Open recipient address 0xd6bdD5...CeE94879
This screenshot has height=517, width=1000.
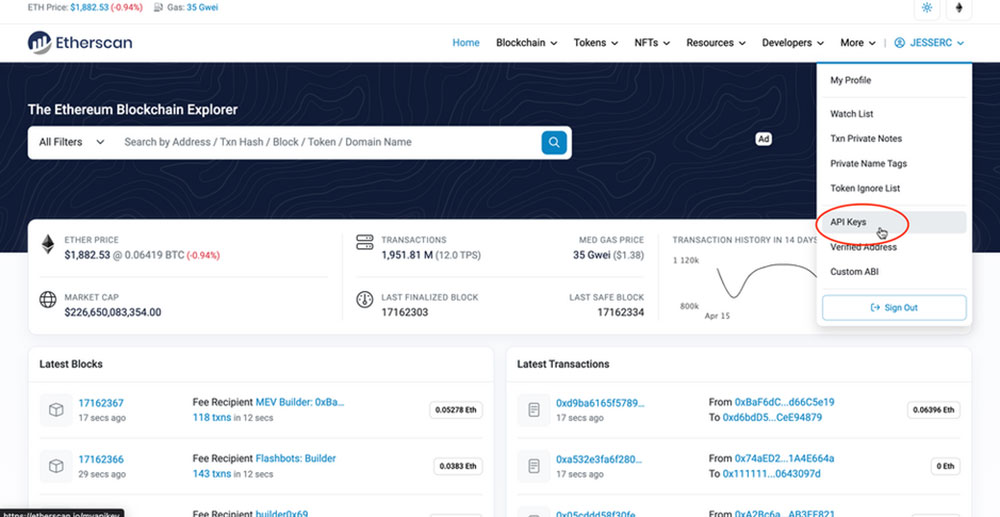(x=772, y=418)
